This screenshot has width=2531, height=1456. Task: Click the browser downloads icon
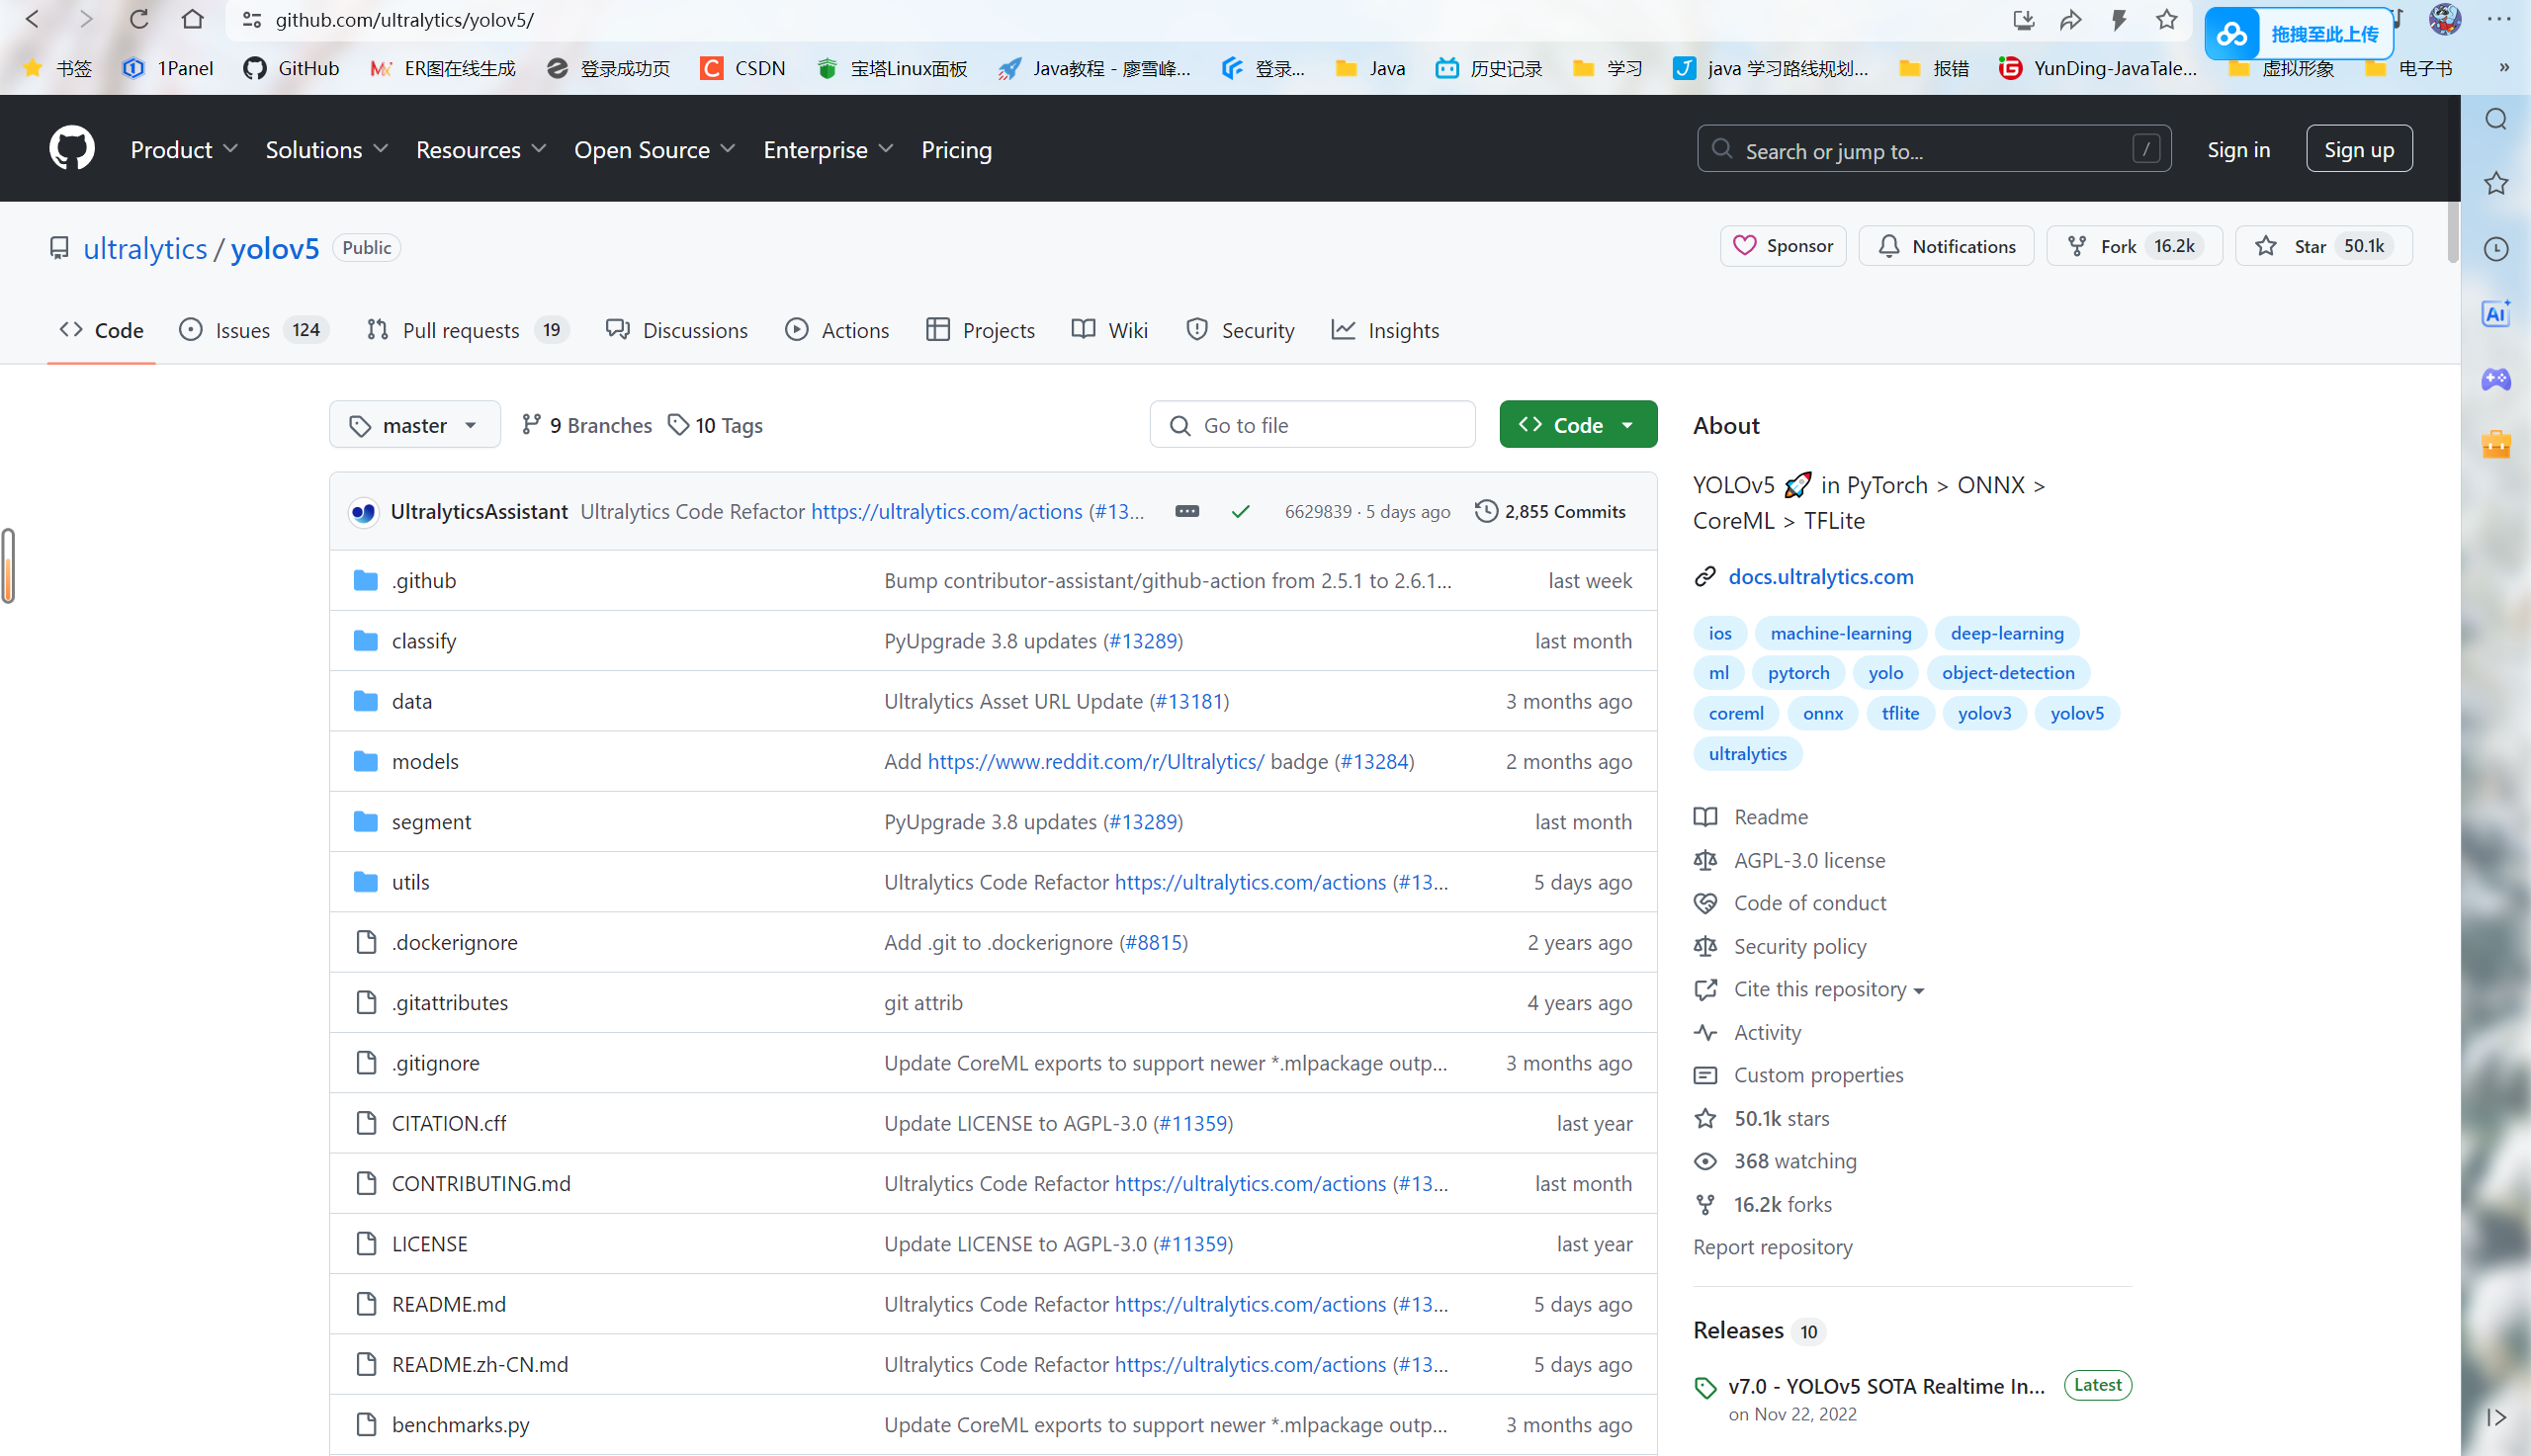click(x=2023, y=19)
